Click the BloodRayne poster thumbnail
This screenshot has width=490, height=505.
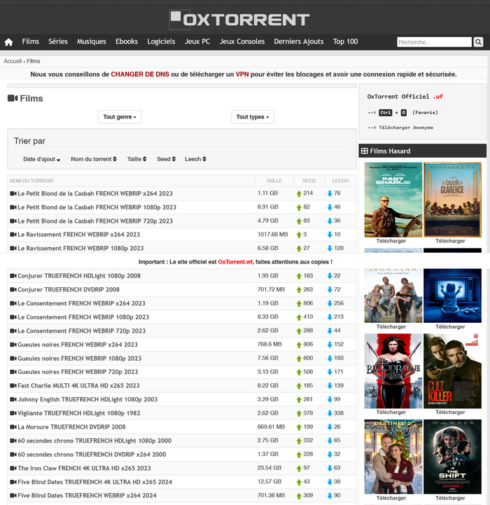(x=393, y=371)
